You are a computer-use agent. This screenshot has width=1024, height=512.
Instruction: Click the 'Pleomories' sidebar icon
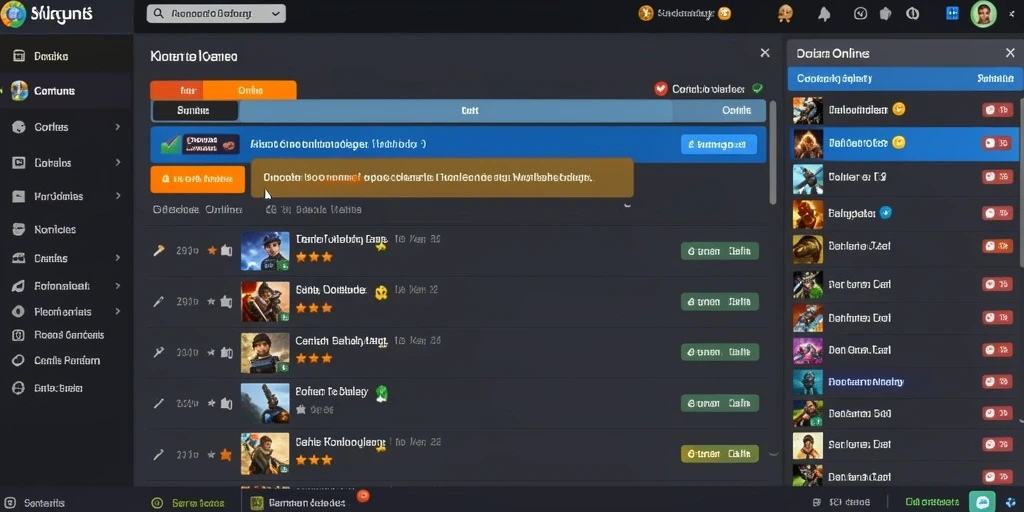click(19, 312)
